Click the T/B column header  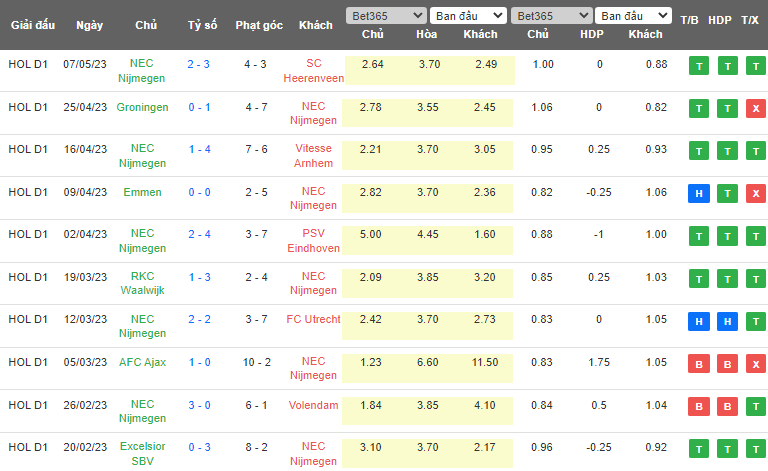(690, 20)
